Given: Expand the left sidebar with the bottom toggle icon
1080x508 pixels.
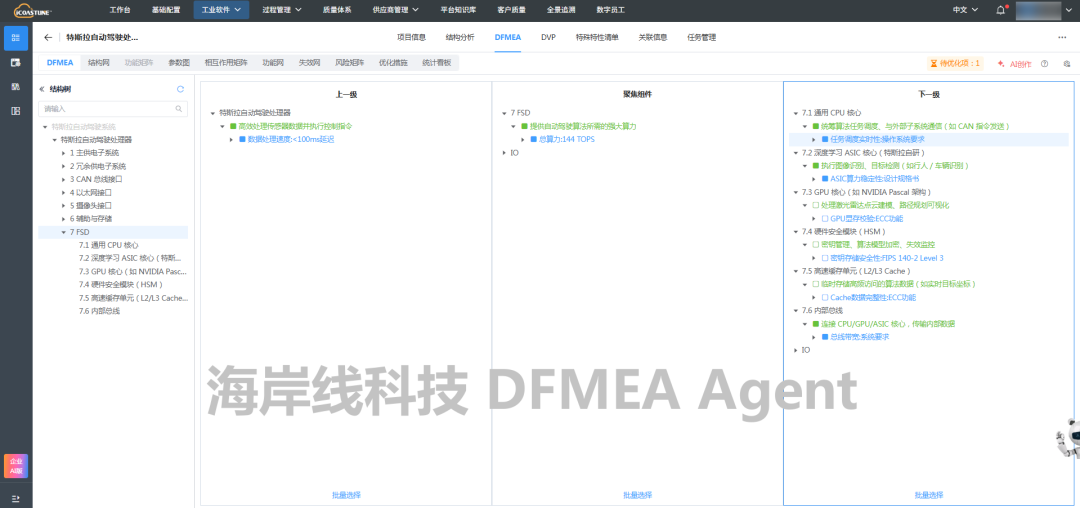Looking at the screenshot, I should [16, 498].
